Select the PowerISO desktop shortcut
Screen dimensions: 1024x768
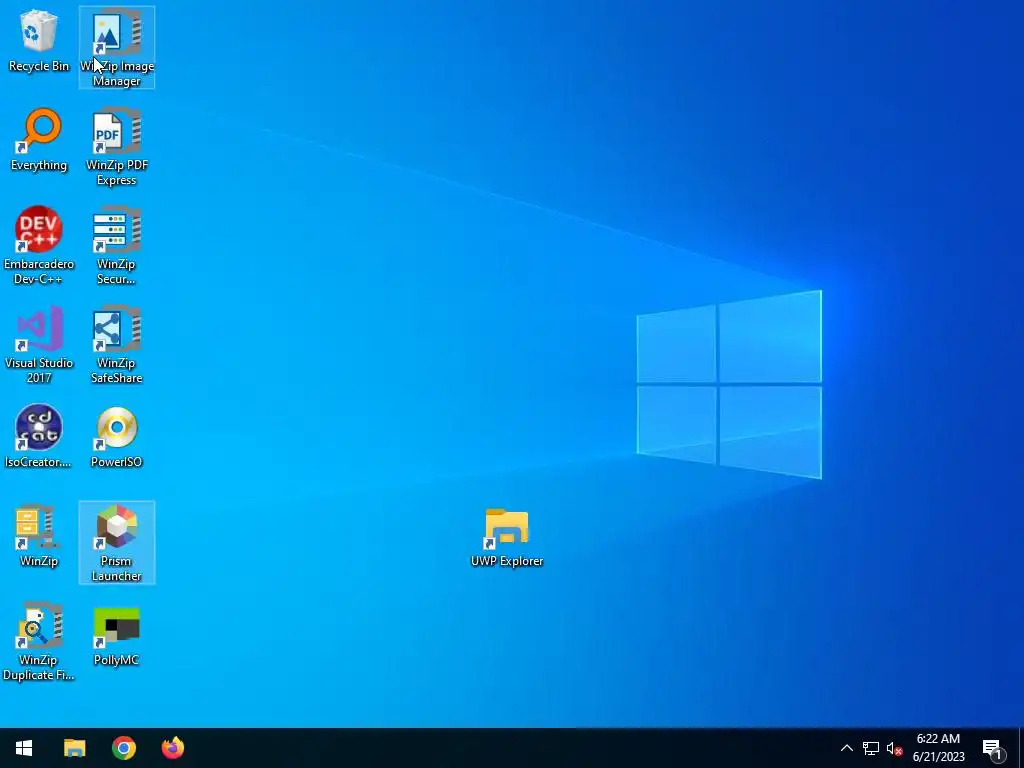click(x=117, y=436)
